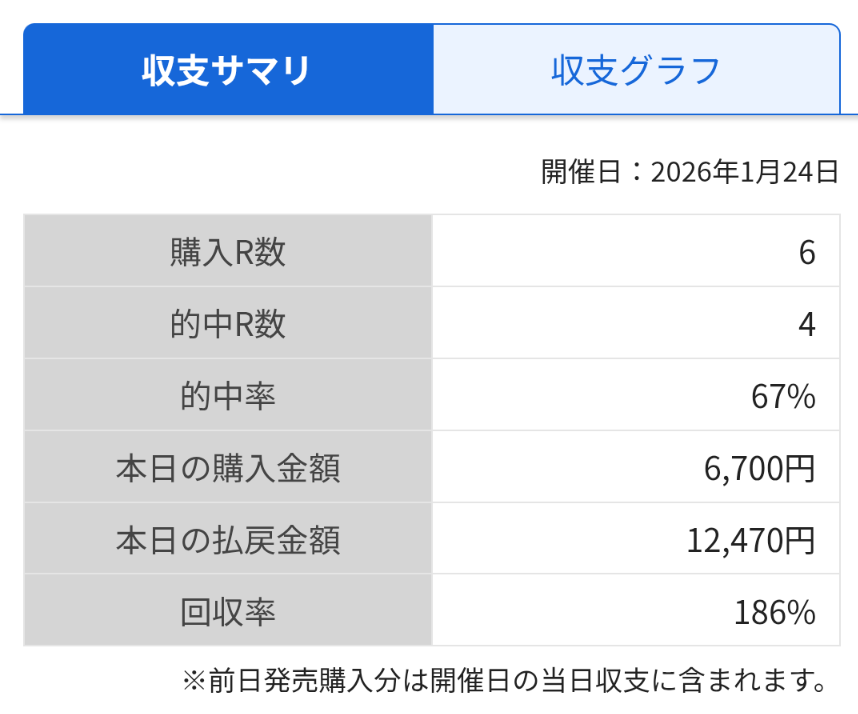Click the 的中R数 row label

(227, 322)
